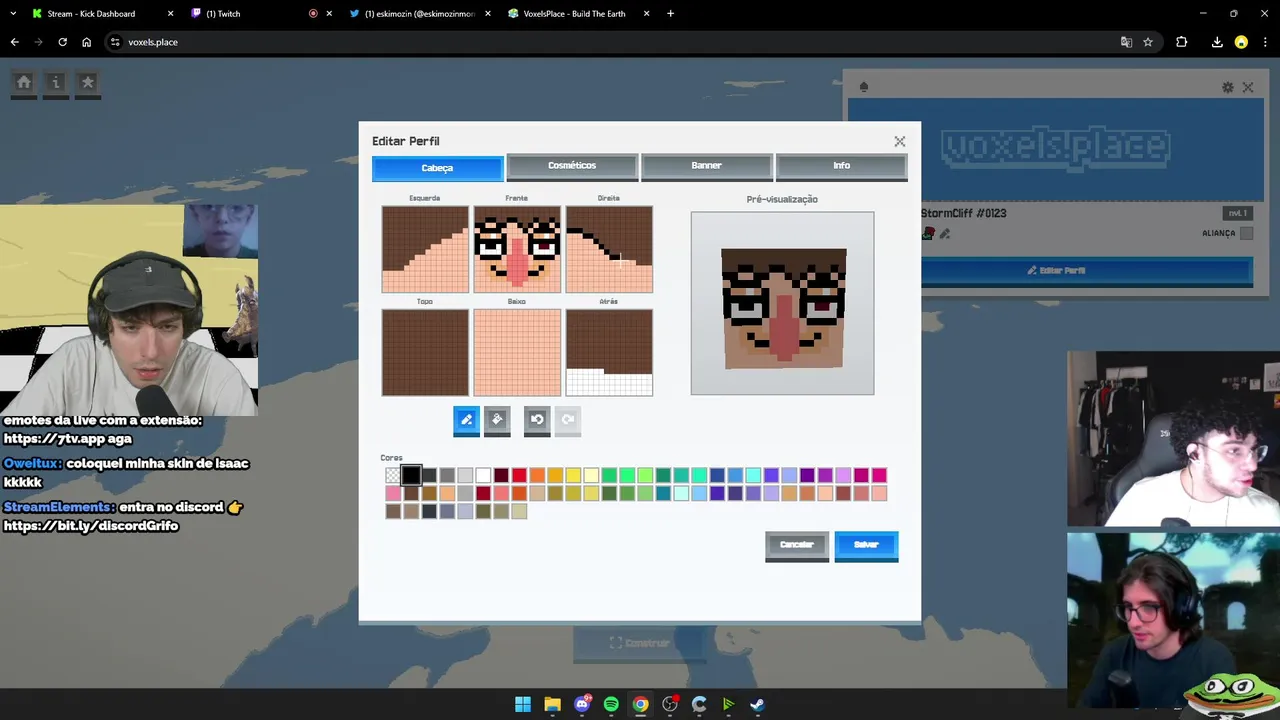Open the Chrome three-dot menu
Screen dimensions: 1280x720
pyautogui.click(x=1265, y=42)
